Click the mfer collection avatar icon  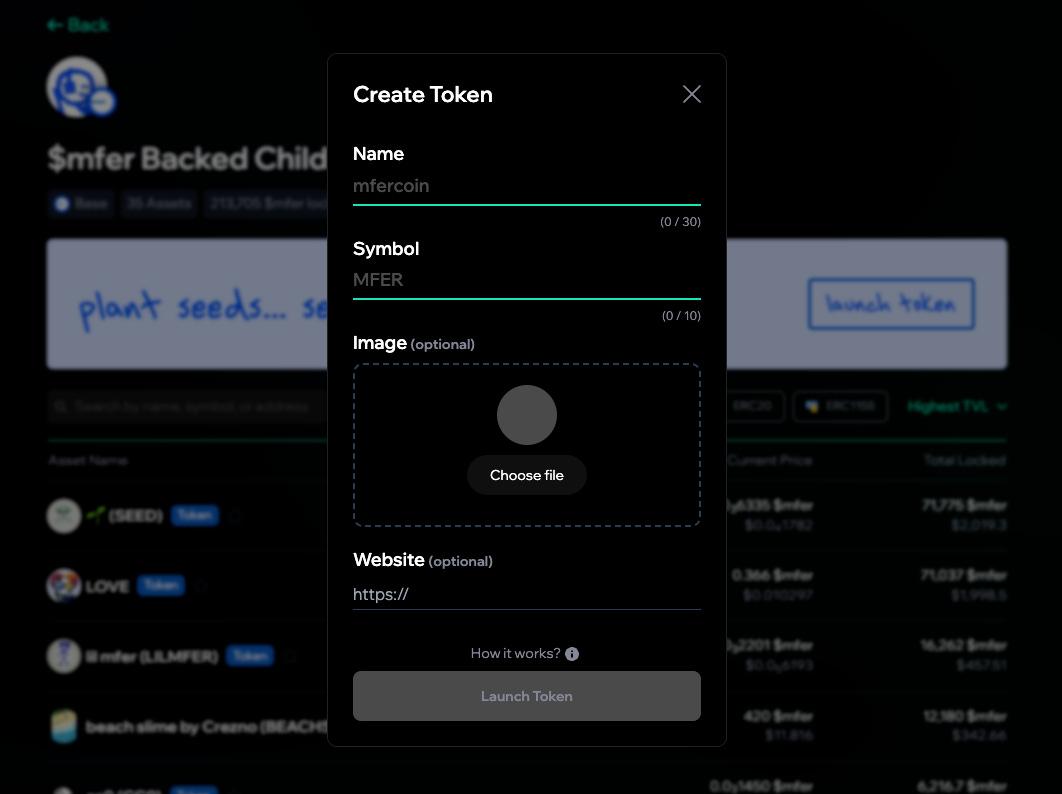(79, 87)
